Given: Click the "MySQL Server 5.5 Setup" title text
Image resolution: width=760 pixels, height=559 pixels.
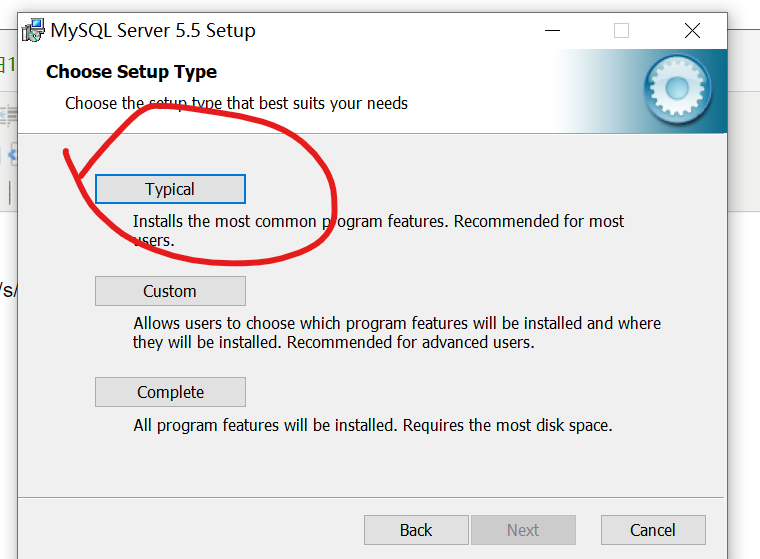Looking at the screenshot, I should point(155,31).
